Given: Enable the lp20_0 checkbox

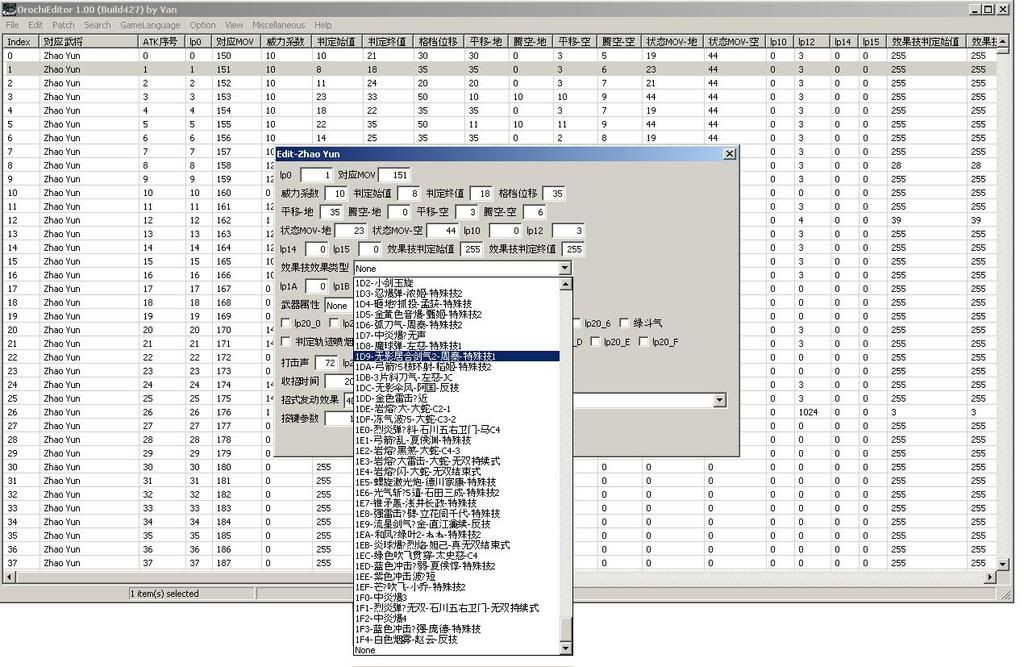Looking at the screenshot, I should tap(287, 324).
